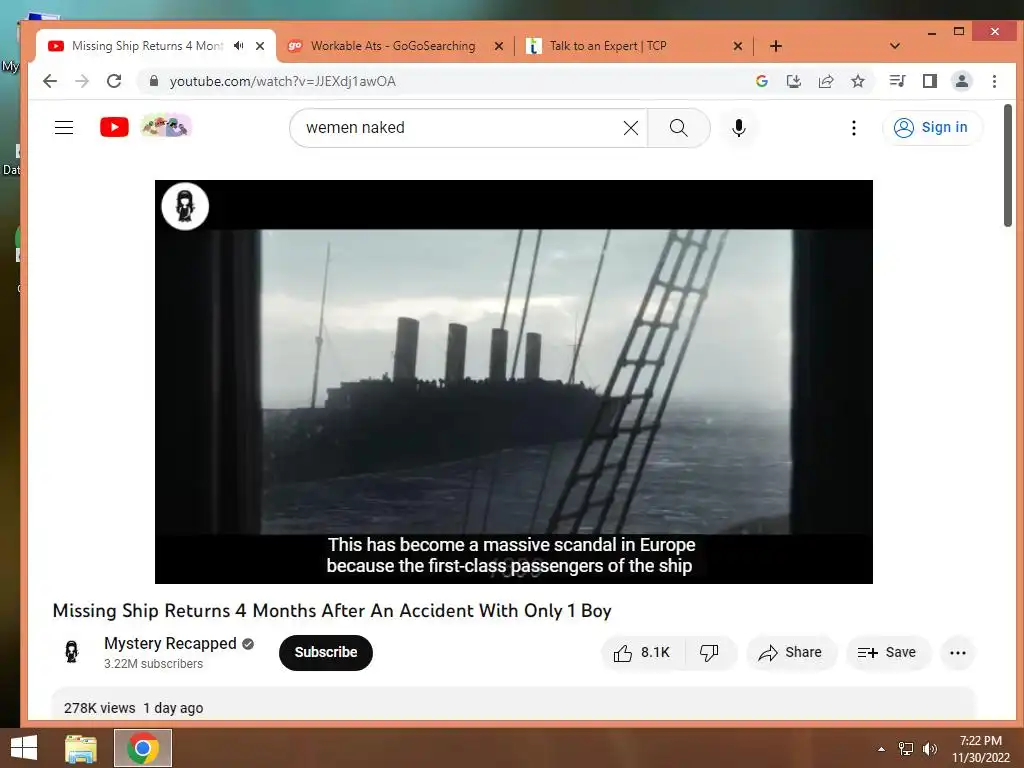Open clock showing 7:22 PM
The width and height of the screenshot is (1024, 768).
pyautogui.click(x=980, y=749)
